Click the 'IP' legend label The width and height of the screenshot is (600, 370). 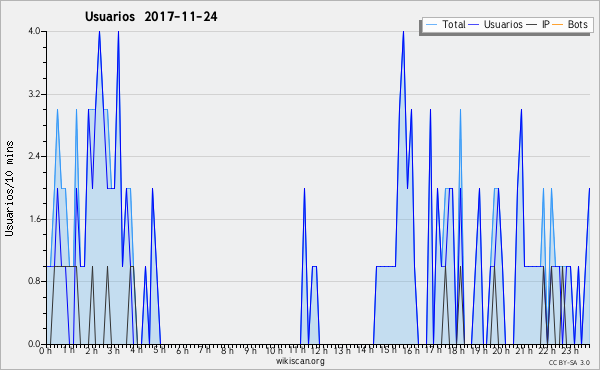[x=546, y=24]
